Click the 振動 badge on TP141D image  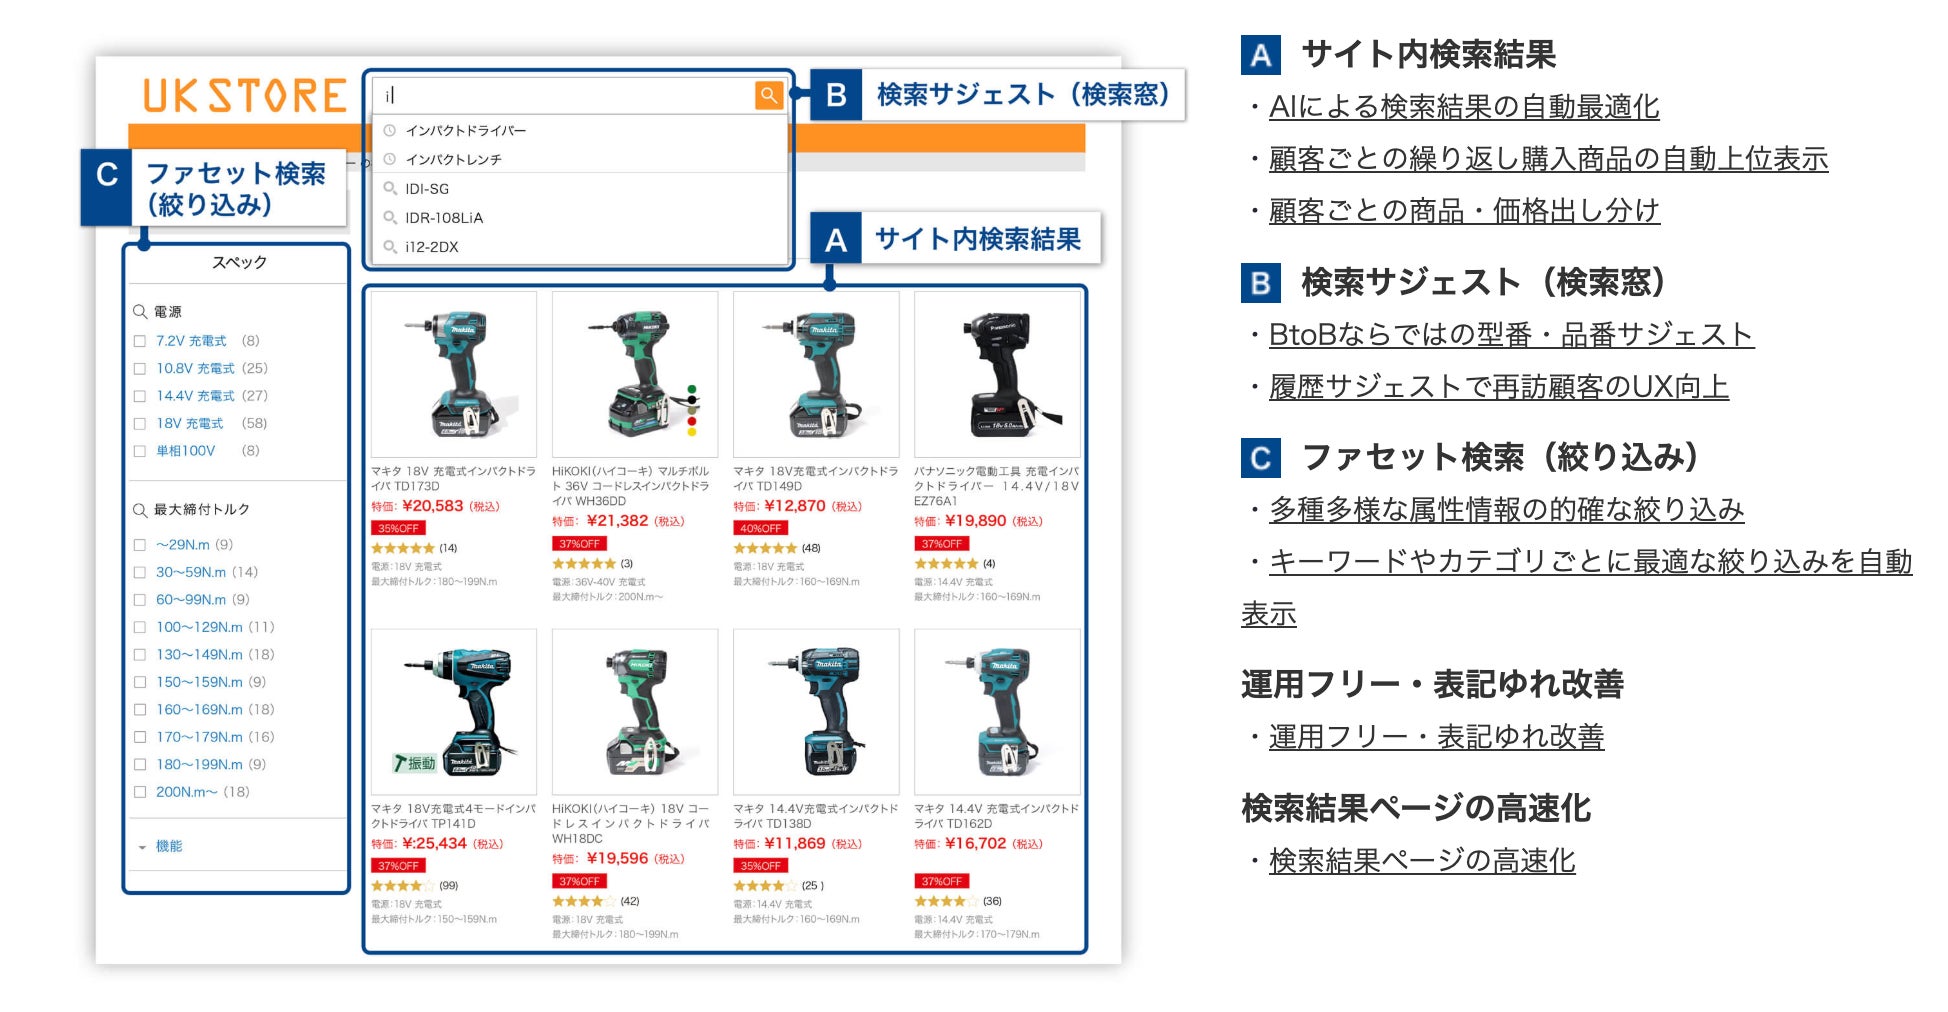click(x=415, y=763)
